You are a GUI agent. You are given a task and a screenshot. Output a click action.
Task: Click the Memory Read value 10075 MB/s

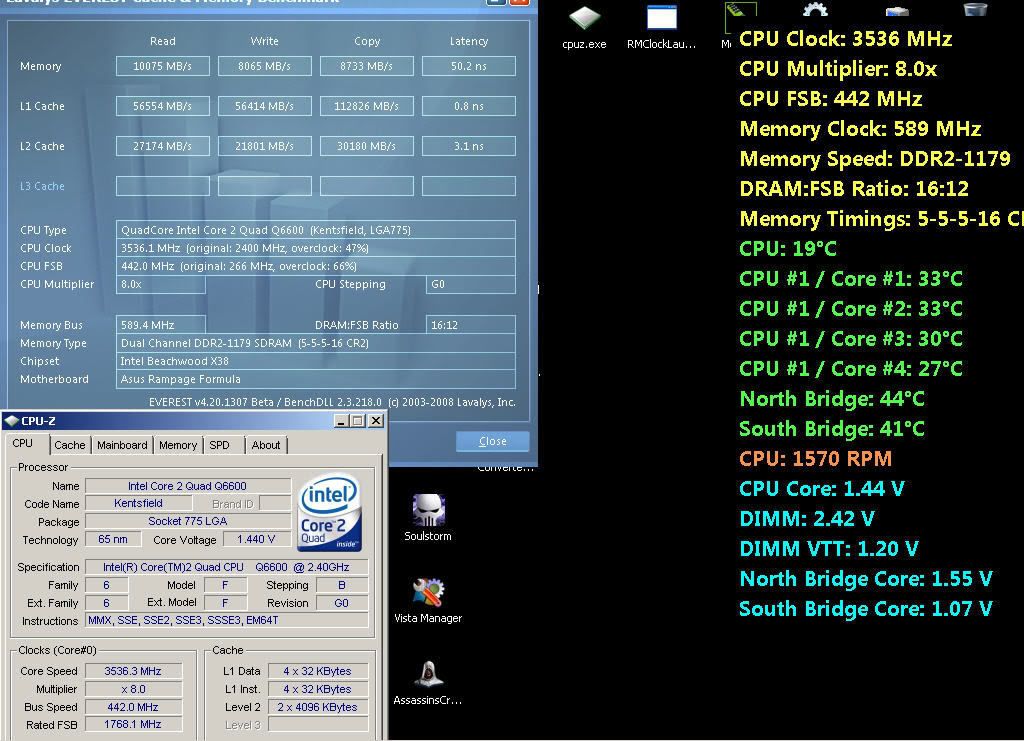163,66
